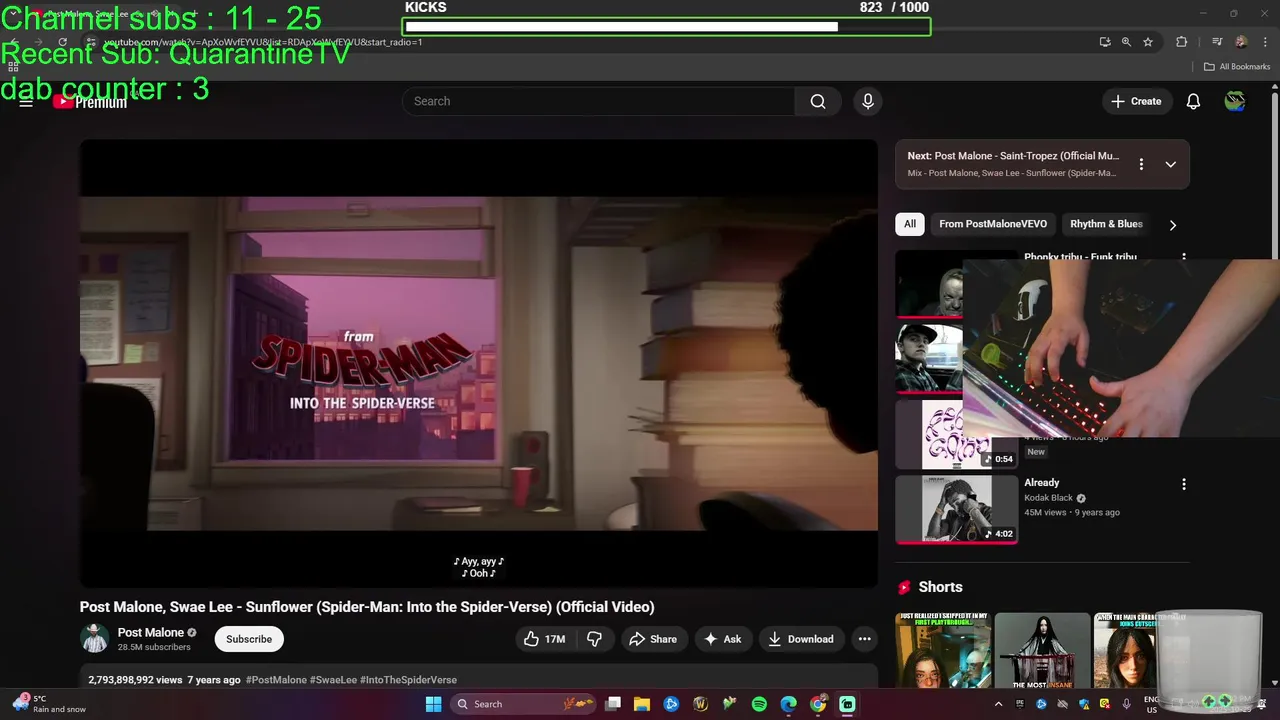Screen dimensions: 1280x720
Task: Click the Sunflower video player
Action: (479, 363)
